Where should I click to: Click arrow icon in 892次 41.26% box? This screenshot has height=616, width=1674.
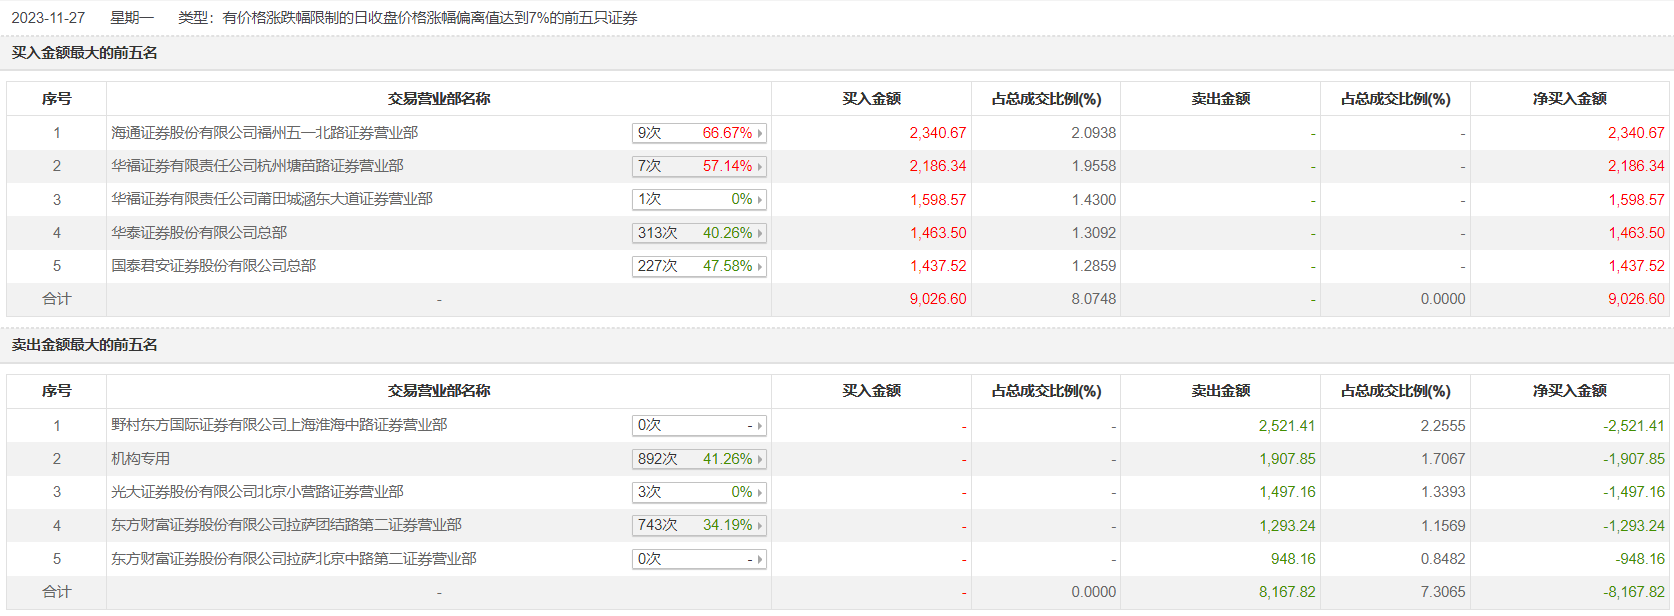pos(760,460)
